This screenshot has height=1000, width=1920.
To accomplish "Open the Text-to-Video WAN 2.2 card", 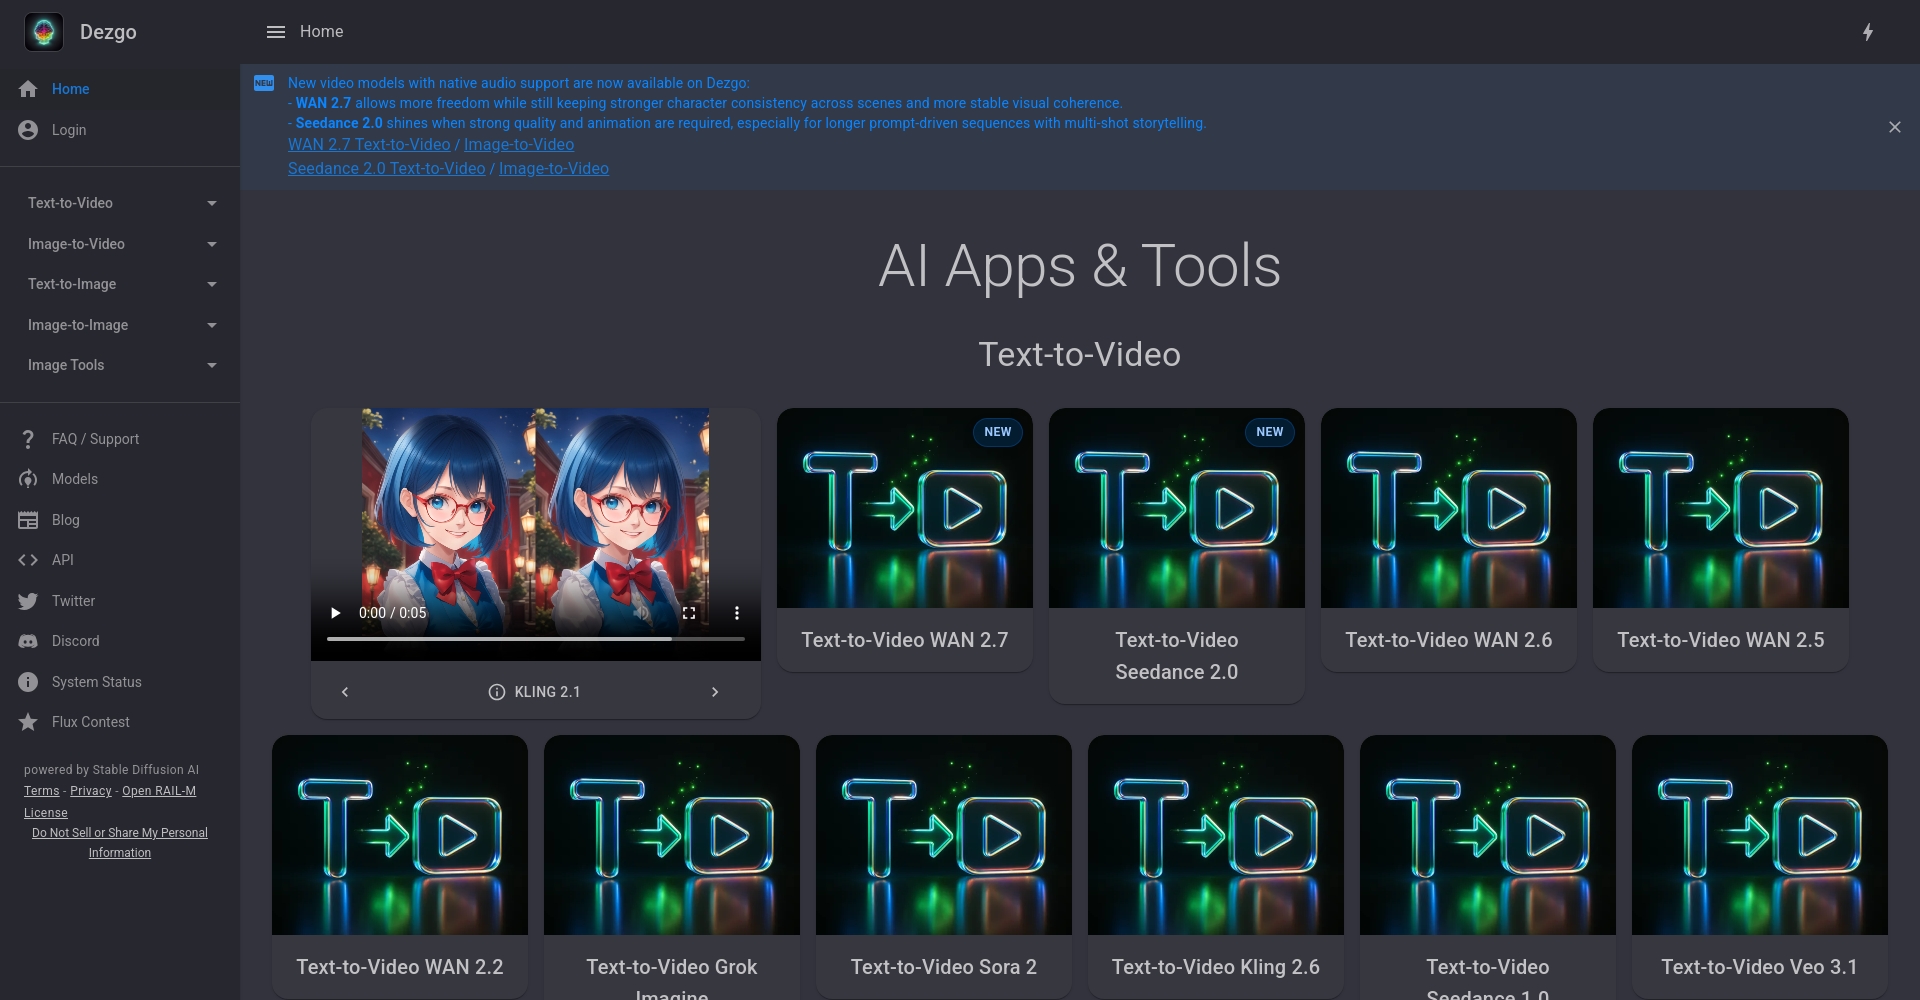I will pos(400,867).
